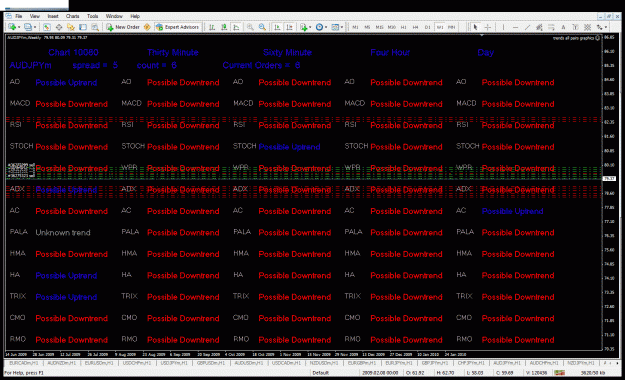Switch to the GBPUSDm,H1 chart tab

(211, 363)
